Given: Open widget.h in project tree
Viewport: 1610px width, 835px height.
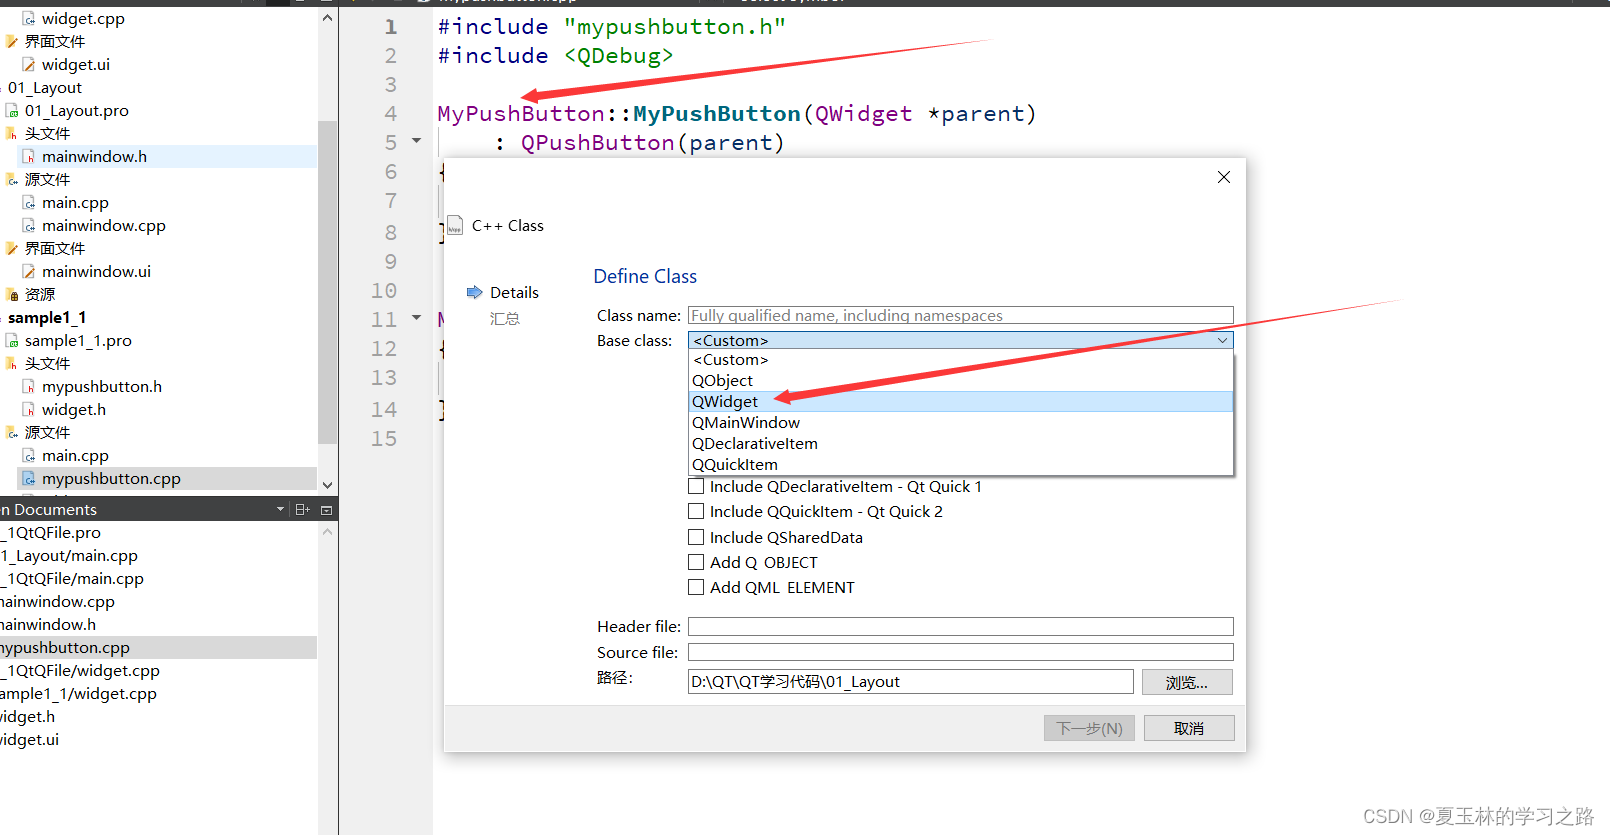Looking at the screenshot, I should click(x=74, y=410).
